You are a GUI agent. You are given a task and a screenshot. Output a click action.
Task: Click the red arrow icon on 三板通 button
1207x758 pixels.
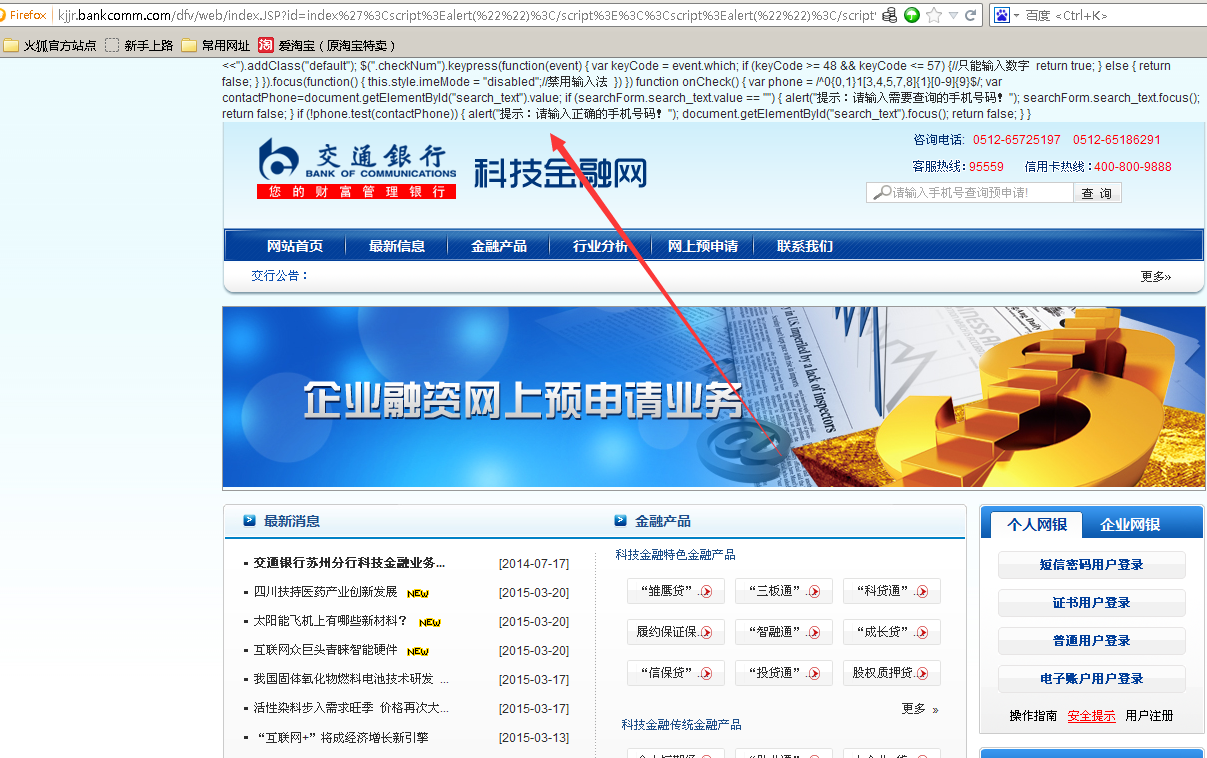click(x=813, y=592)
